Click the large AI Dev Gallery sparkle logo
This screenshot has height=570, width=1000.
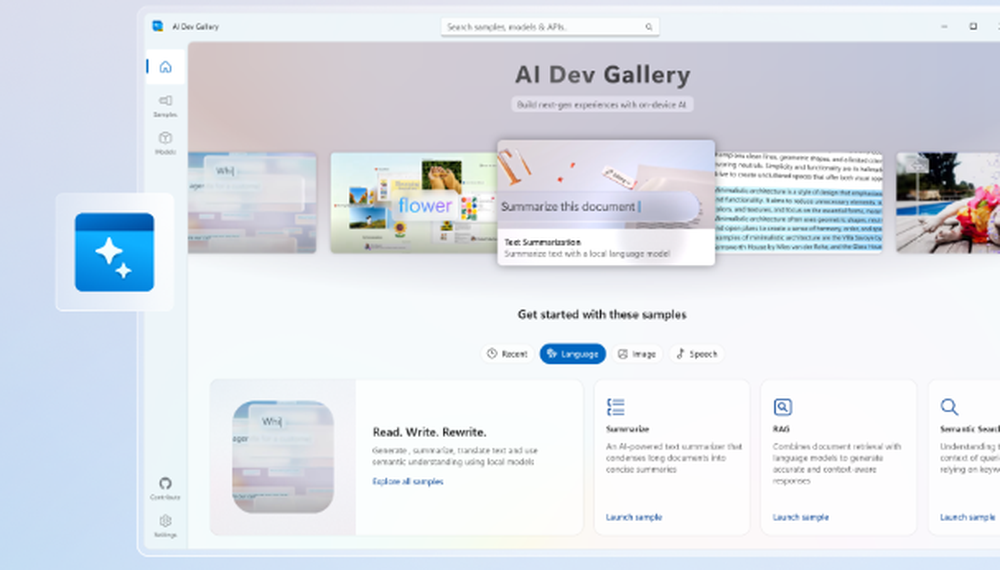click(114, 252)
